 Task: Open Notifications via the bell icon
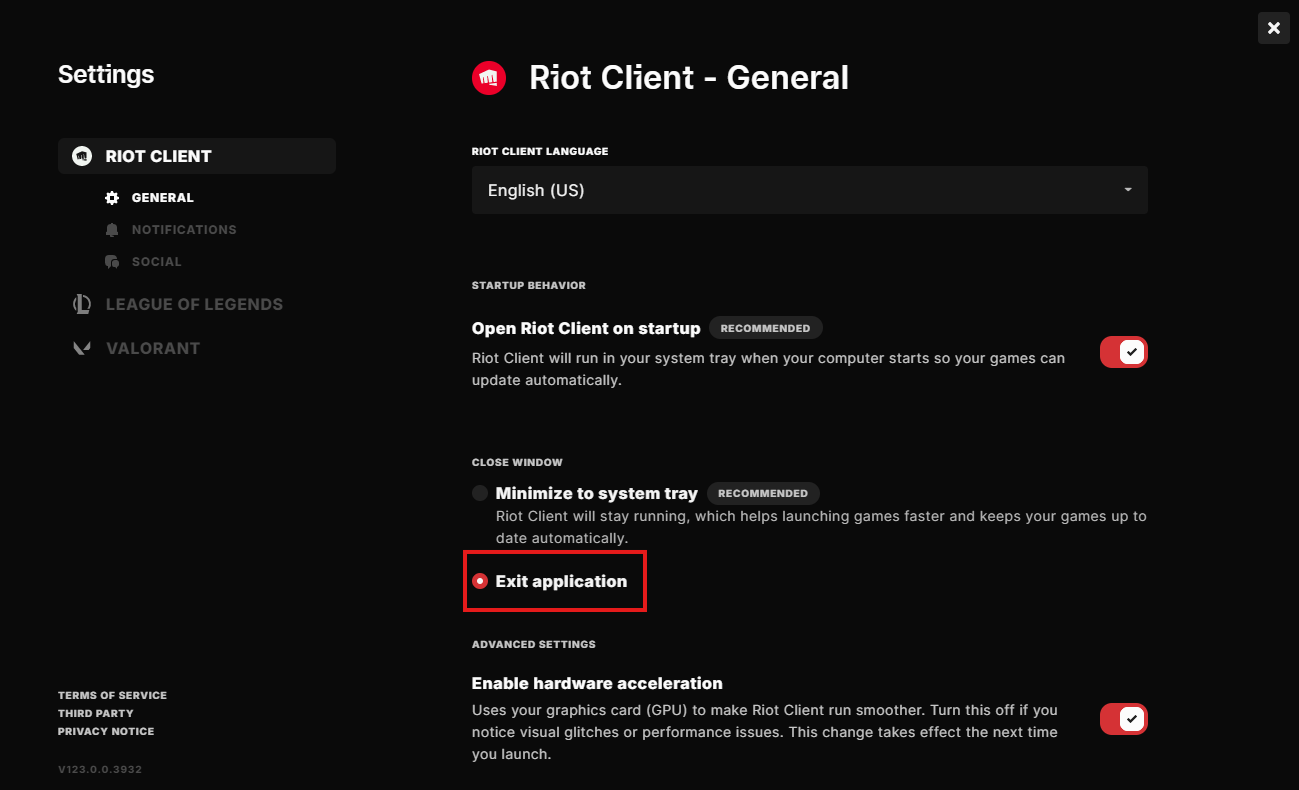click(x=112, y=230)
